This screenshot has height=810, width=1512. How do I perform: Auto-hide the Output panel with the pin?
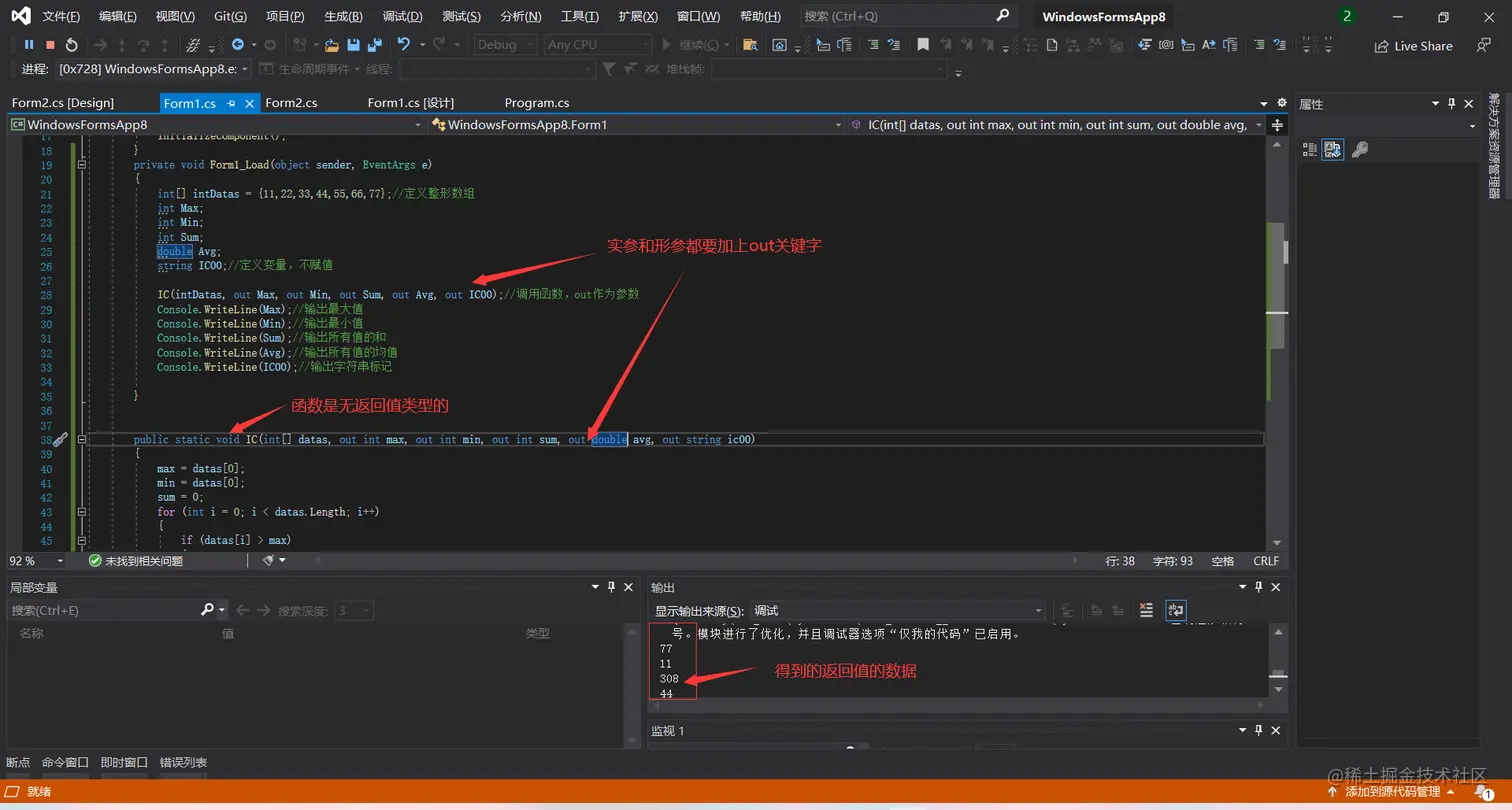pyautogui.click(x=1261, y=587)
